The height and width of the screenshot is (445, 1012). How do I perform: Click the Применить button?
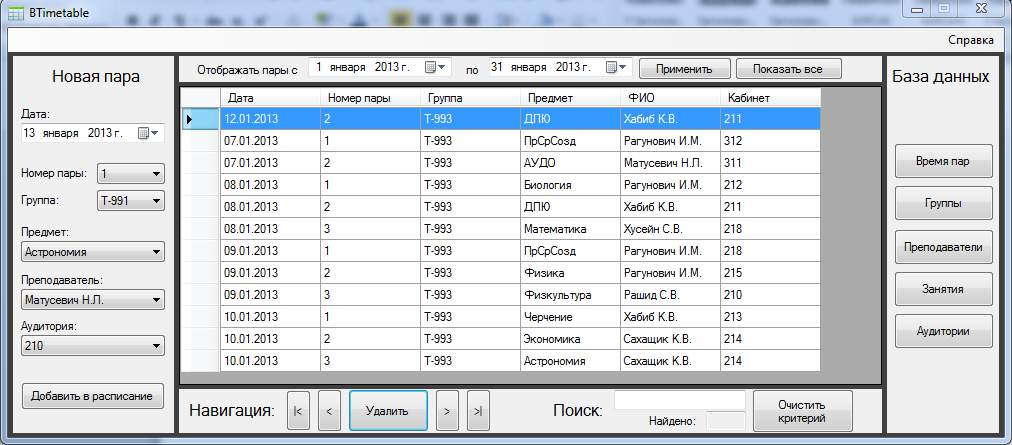[x=684, y=68]
